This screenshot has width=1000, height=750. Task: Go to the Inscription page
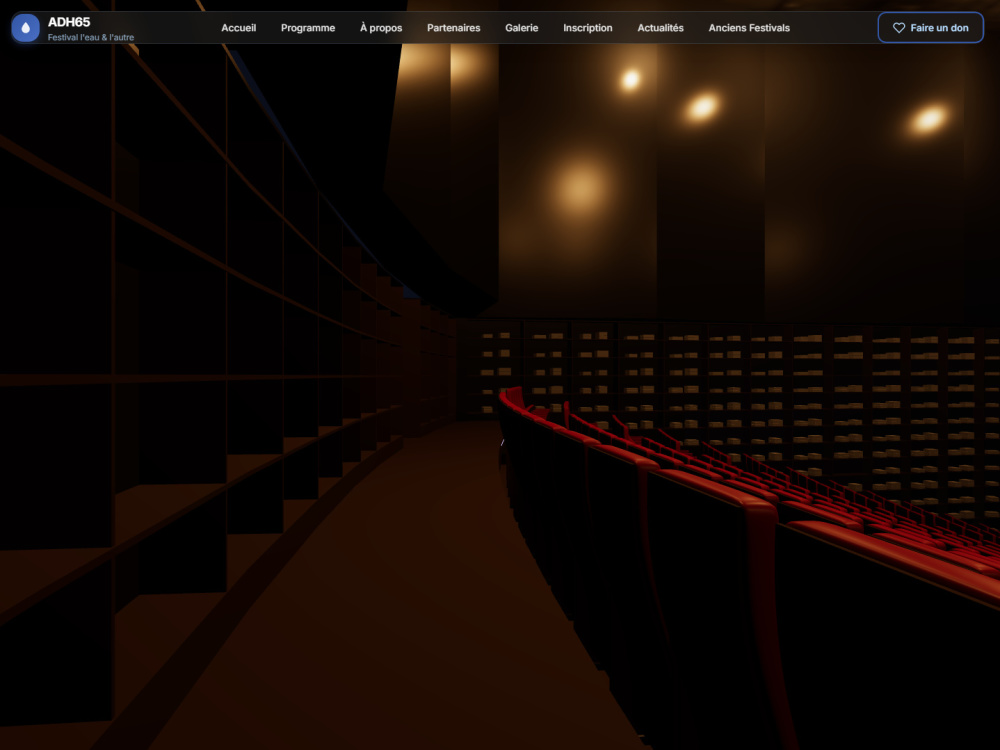coord(587,28)
